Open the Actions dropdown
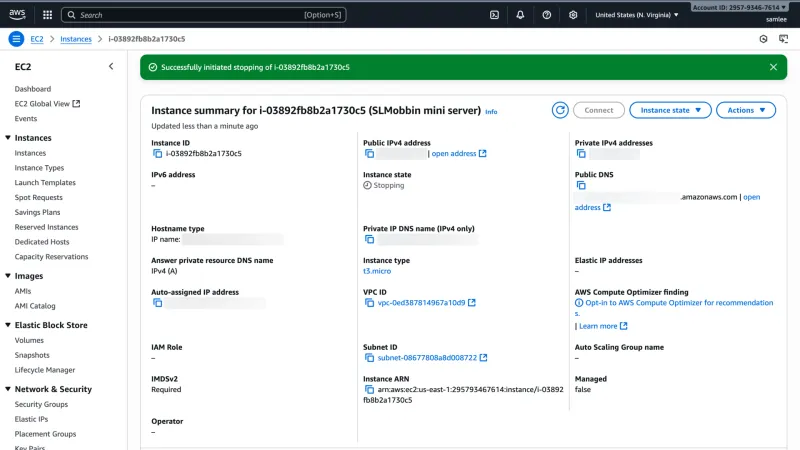The height and width of the screenshot is (450, 800). tap(746, 110)
